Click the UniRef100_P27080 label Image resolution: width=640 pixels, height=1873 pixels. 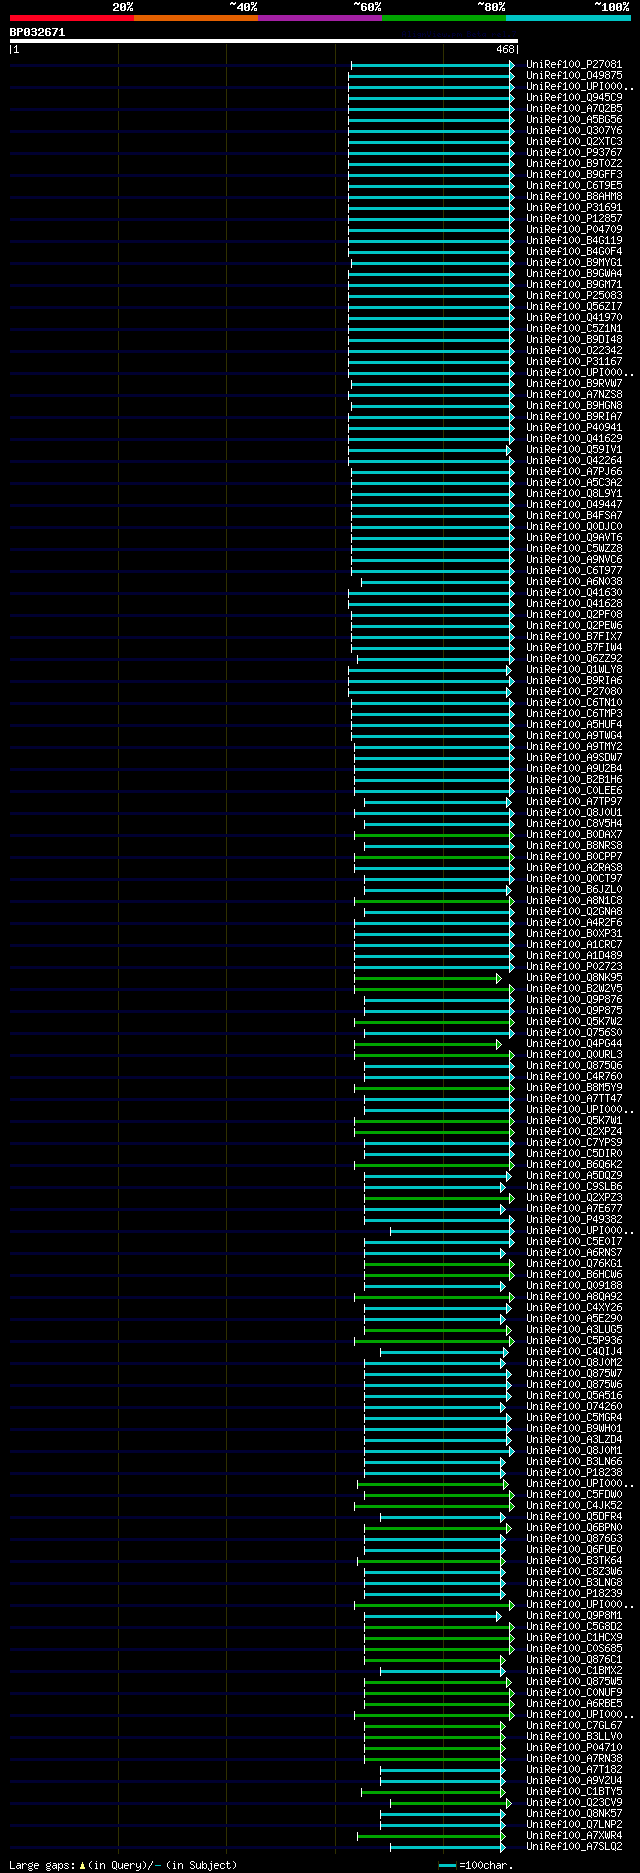pos(574,692)
